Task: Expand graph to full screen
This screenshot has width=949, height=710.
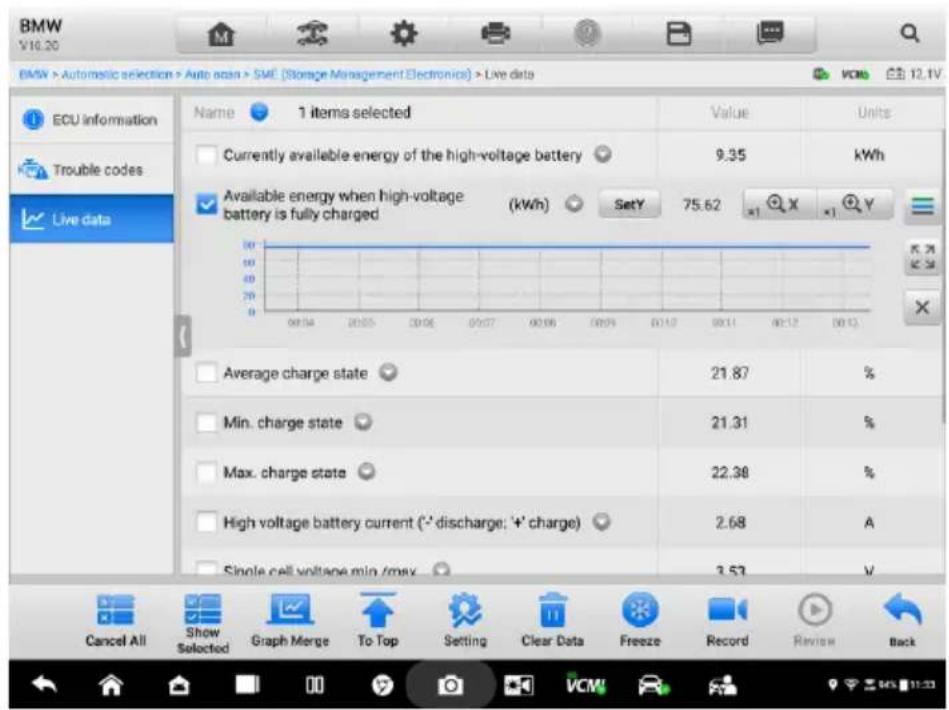Action: pos(922,257)
